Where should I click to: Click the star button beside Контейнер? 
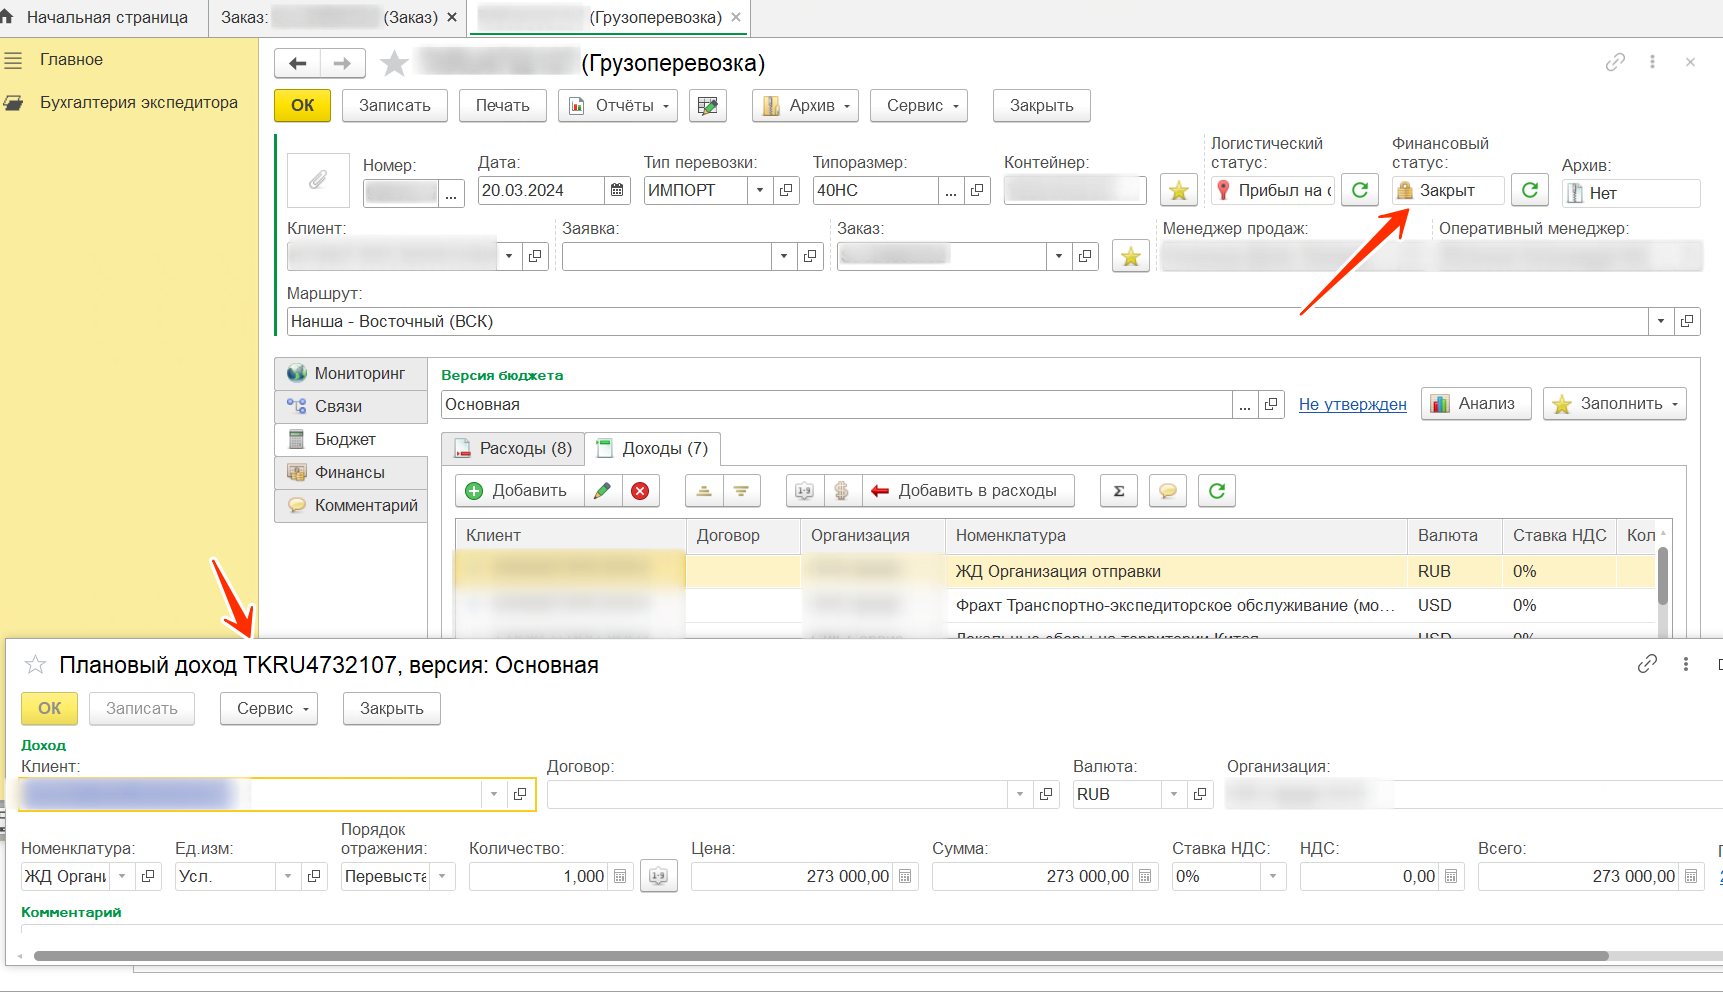coord(1179,190)
